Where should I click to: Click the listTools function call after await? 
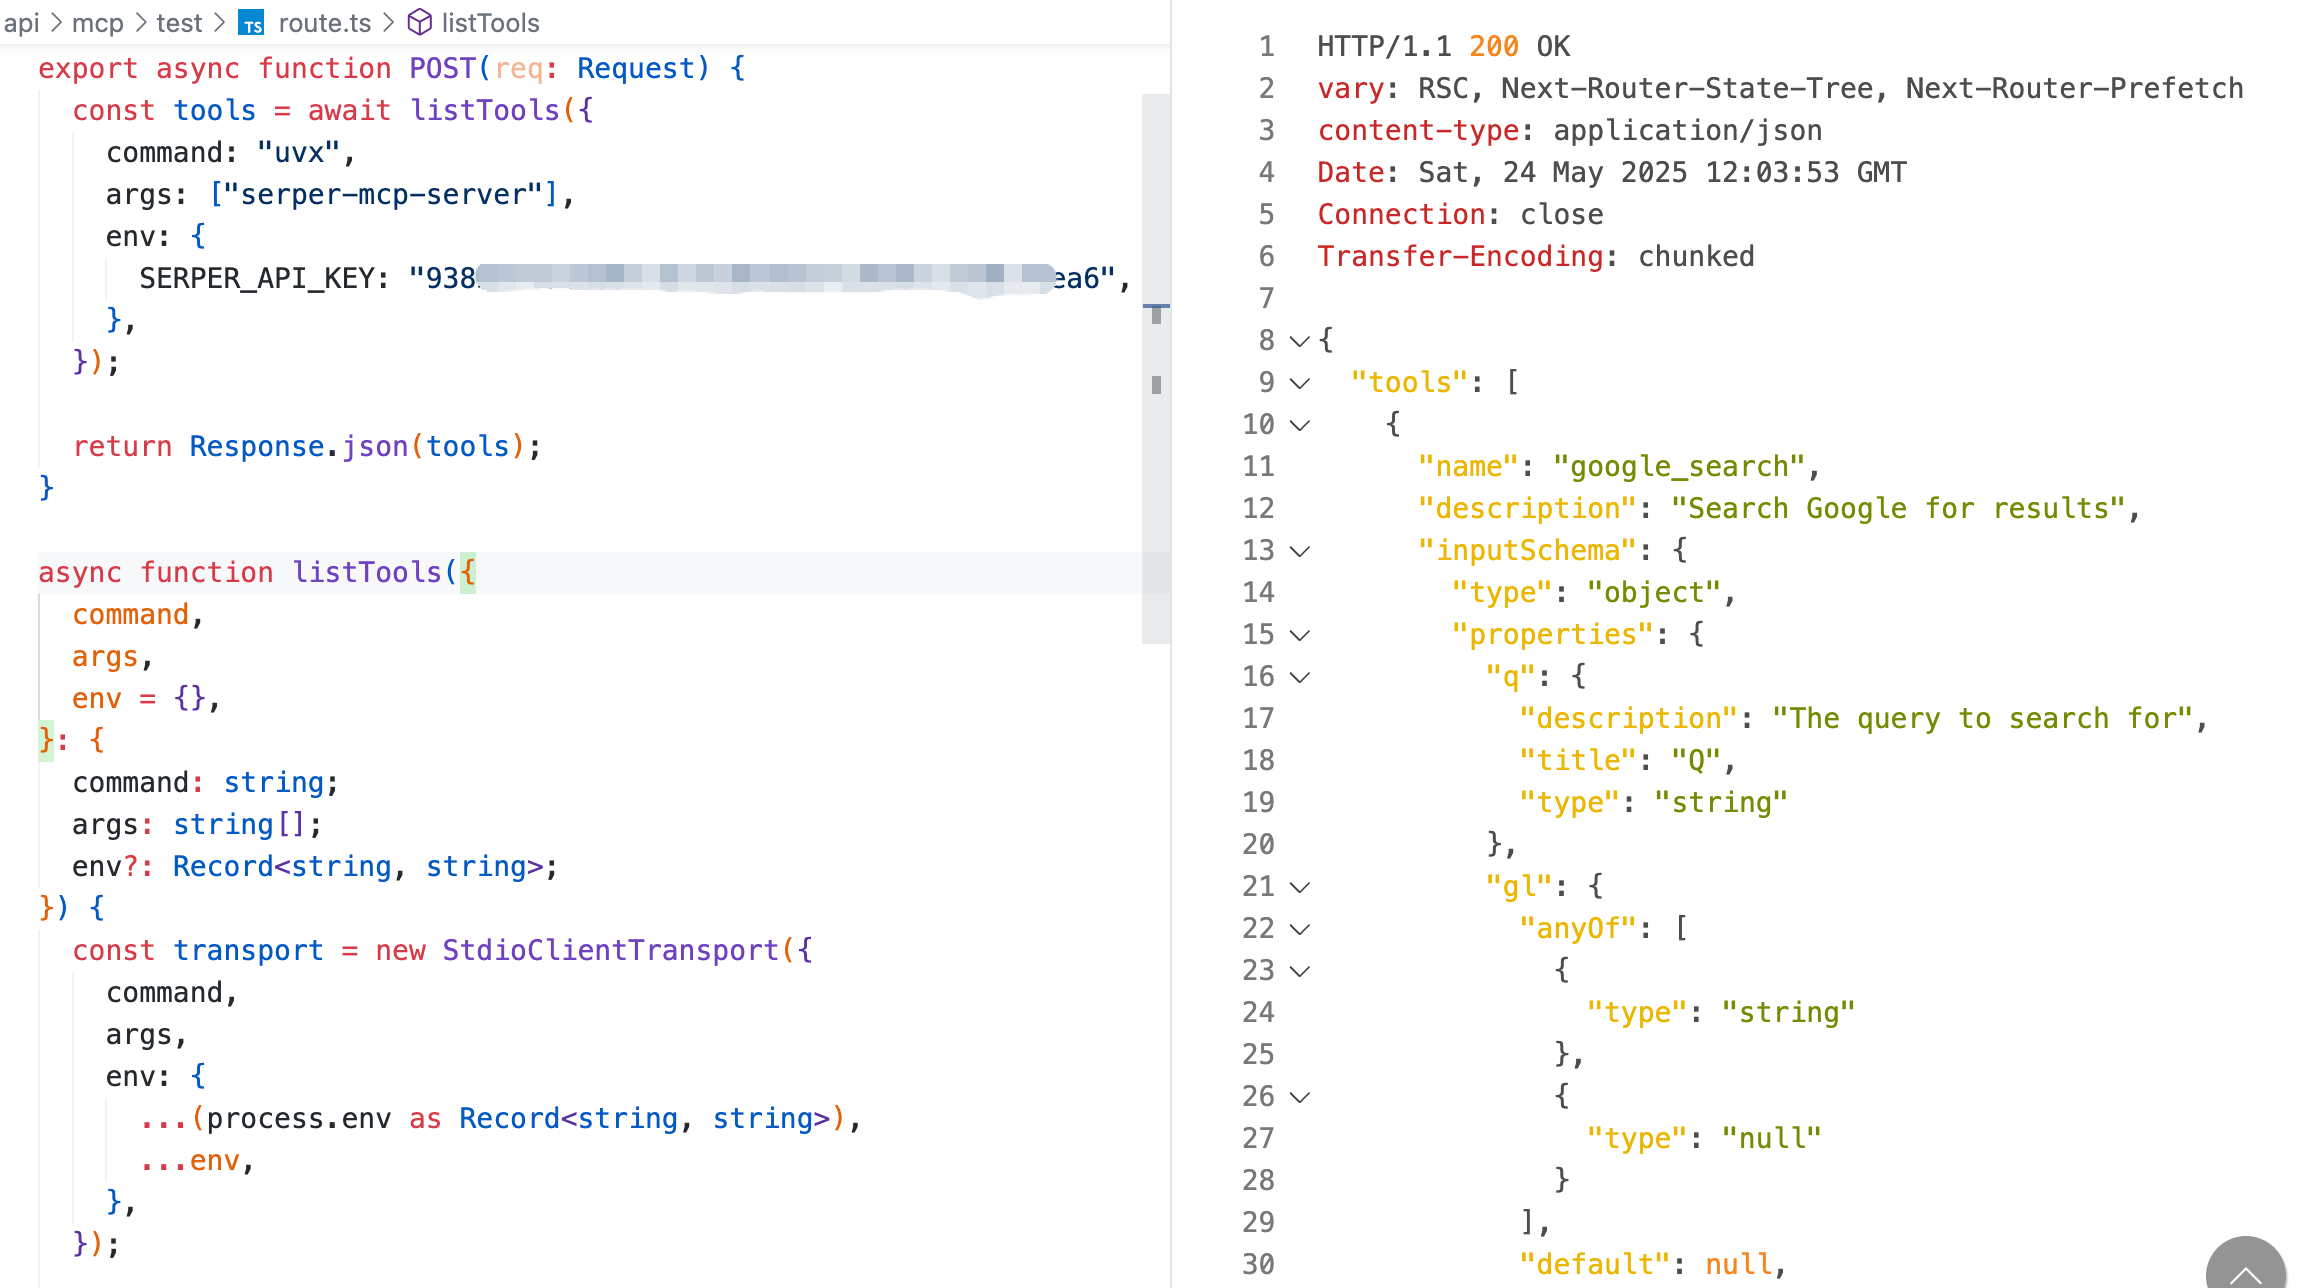tap(485, 110)
